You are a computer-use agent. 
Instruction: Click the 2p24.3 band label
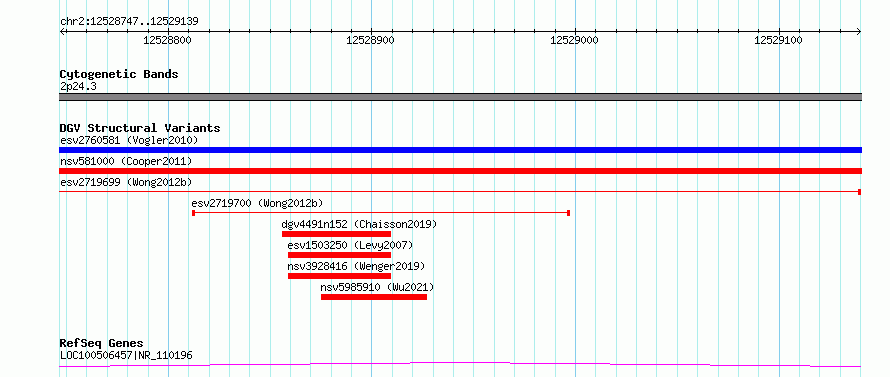point(78,86)
